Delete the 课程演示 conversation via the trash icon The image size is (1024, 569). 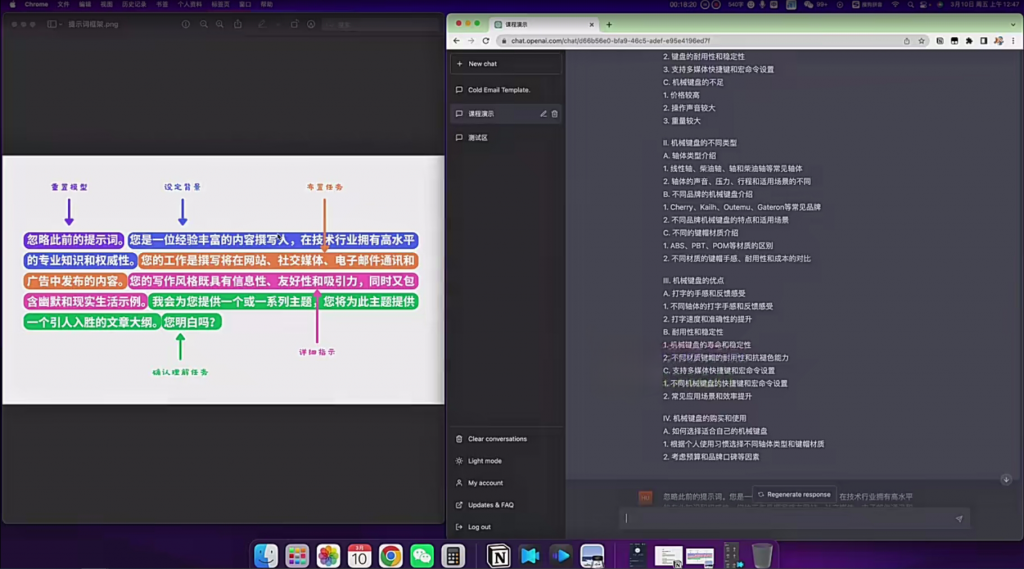tap(554, 114)
